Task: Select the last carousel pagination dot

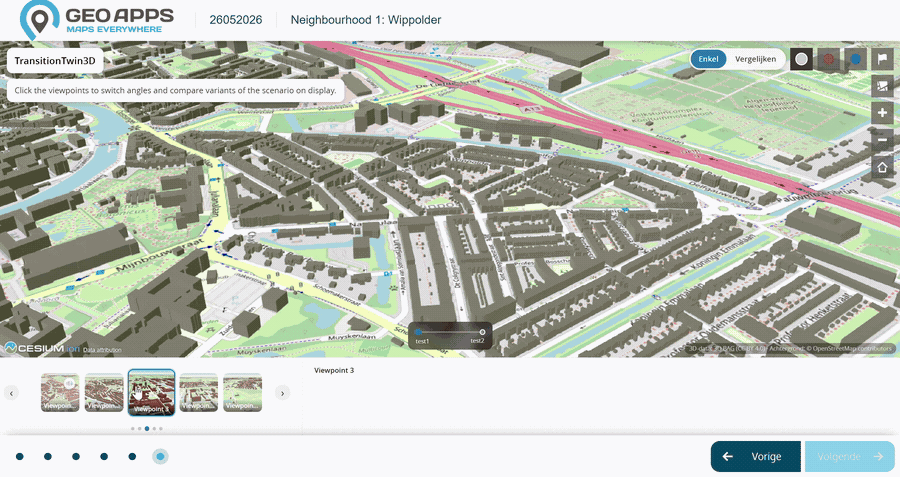Action: 161,428
